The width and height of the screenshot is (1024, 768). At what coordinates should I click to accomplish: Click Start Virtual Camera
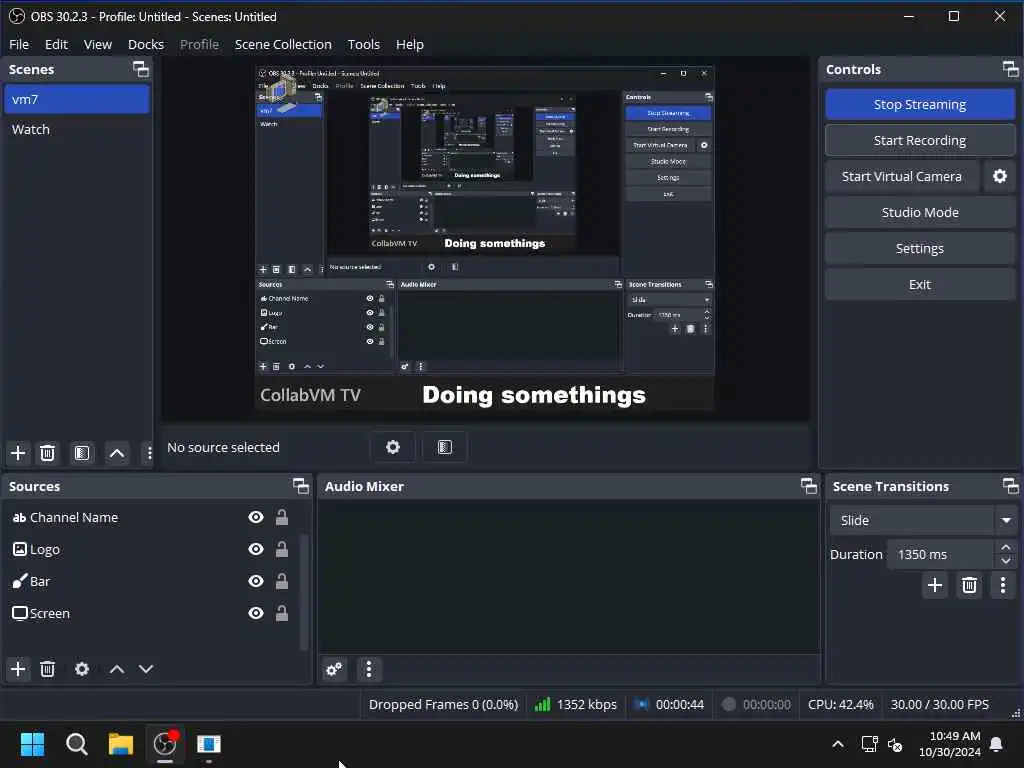pyautogui.click(x=902, y=176)
